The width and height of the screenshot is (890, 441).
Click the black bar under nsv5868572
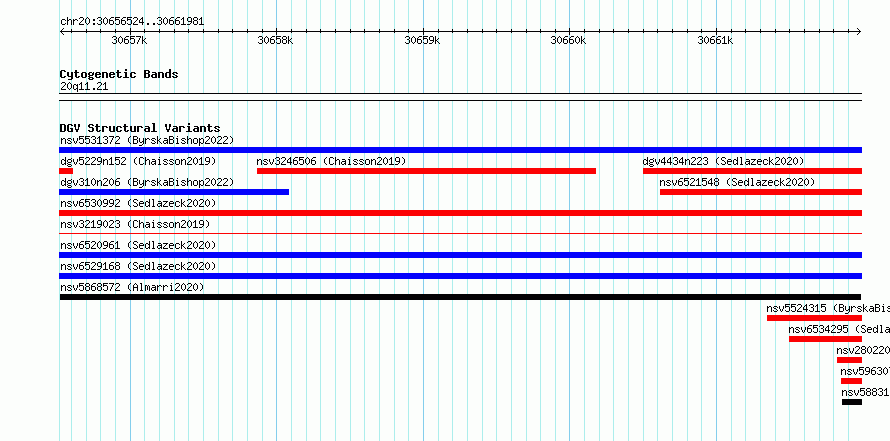(x=460, y=297)
